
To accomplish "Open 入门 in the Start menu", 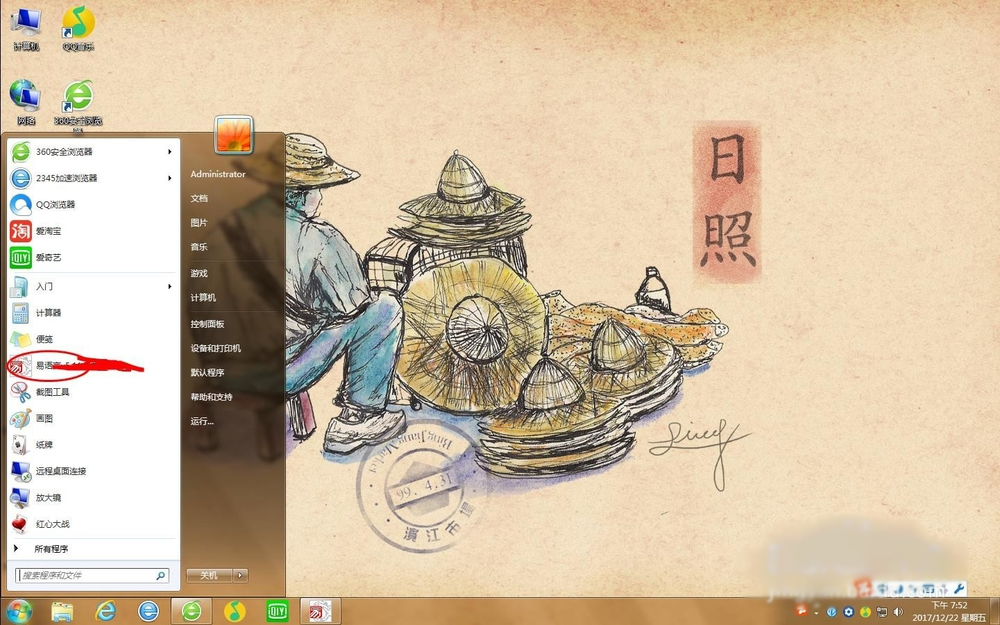I will tap(92, 286).
